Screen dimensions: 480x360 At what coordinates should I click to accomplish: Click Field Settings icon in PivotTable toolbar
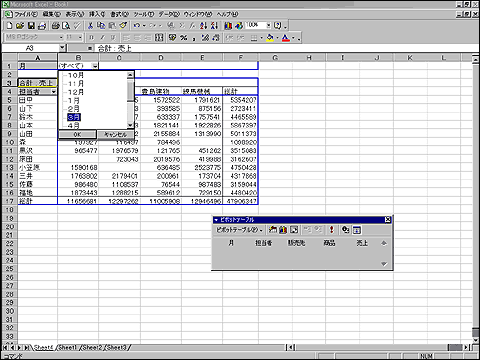(x=346, y=230)
